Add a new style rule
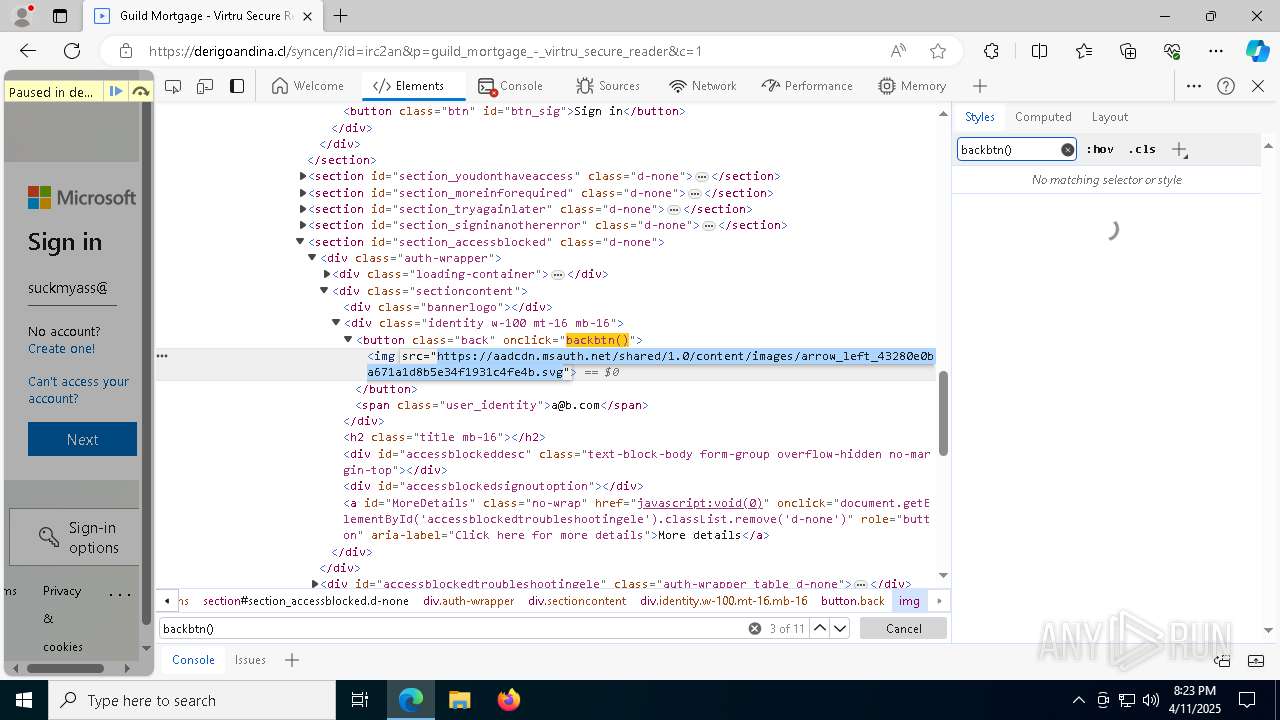This screenshot has width=1280, height=720. click(x=1179, y=150)
